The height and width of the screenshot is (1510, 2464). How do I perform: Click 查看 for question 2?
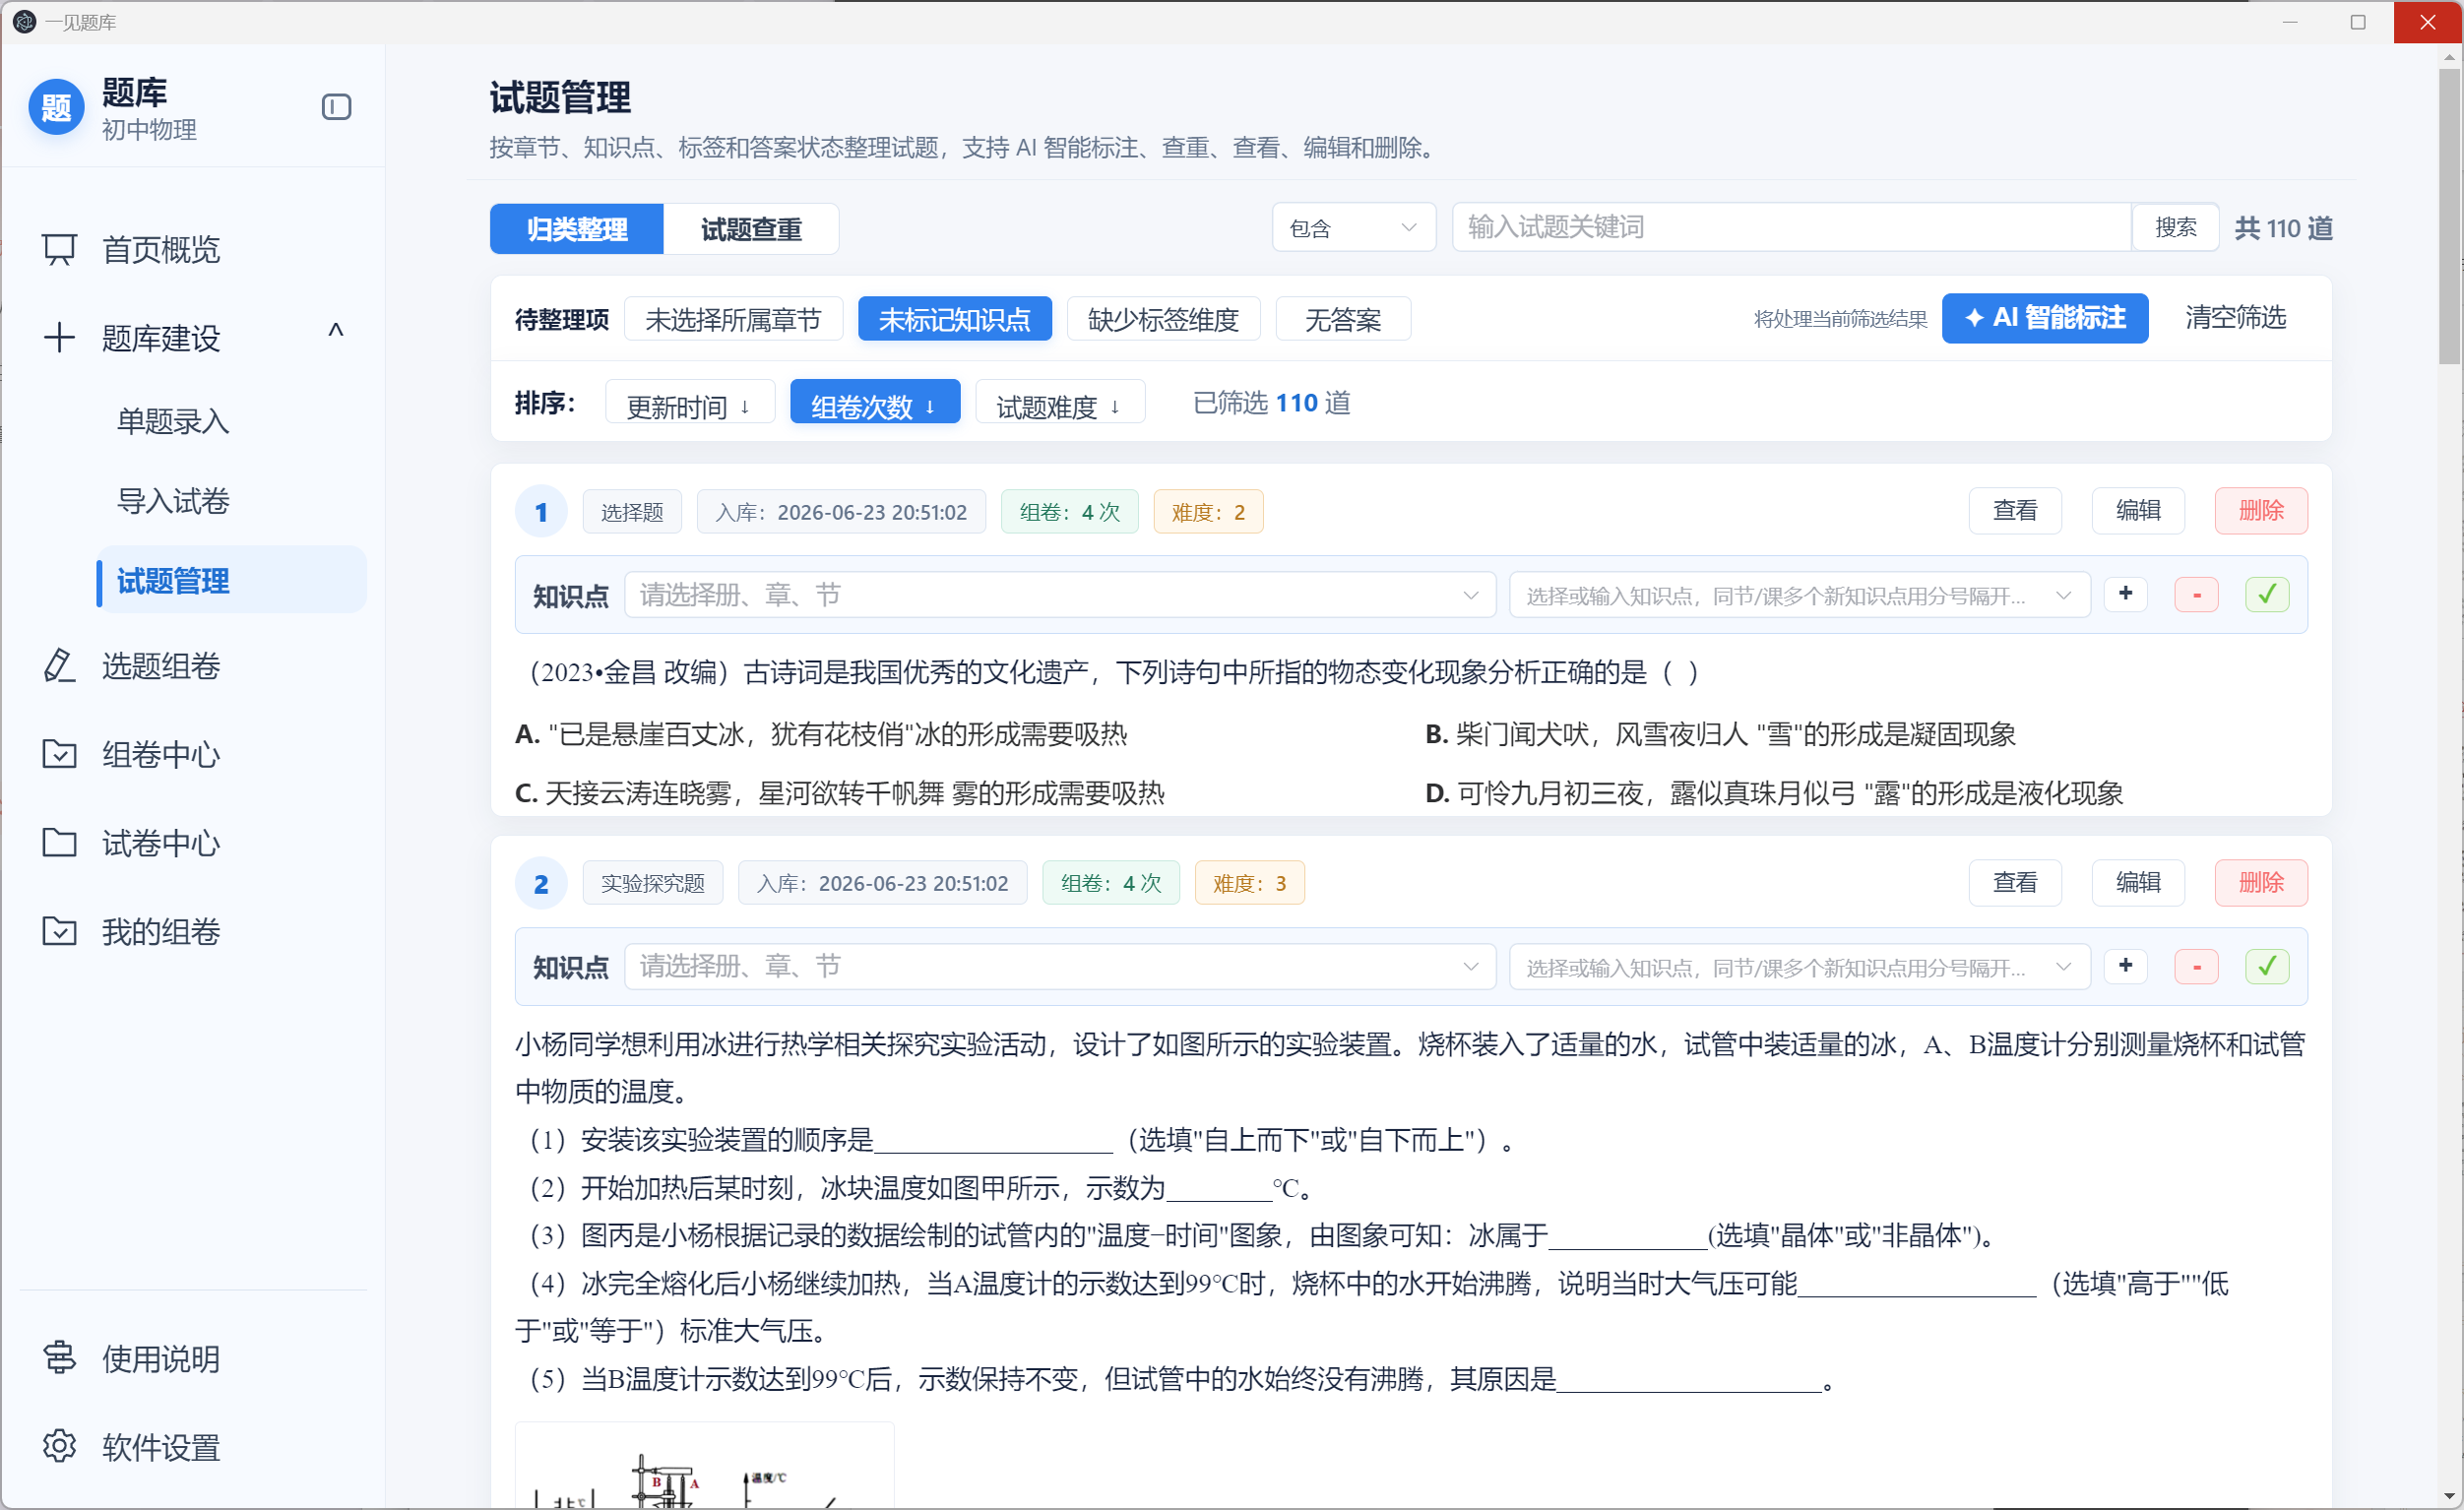coord(2015,883)
